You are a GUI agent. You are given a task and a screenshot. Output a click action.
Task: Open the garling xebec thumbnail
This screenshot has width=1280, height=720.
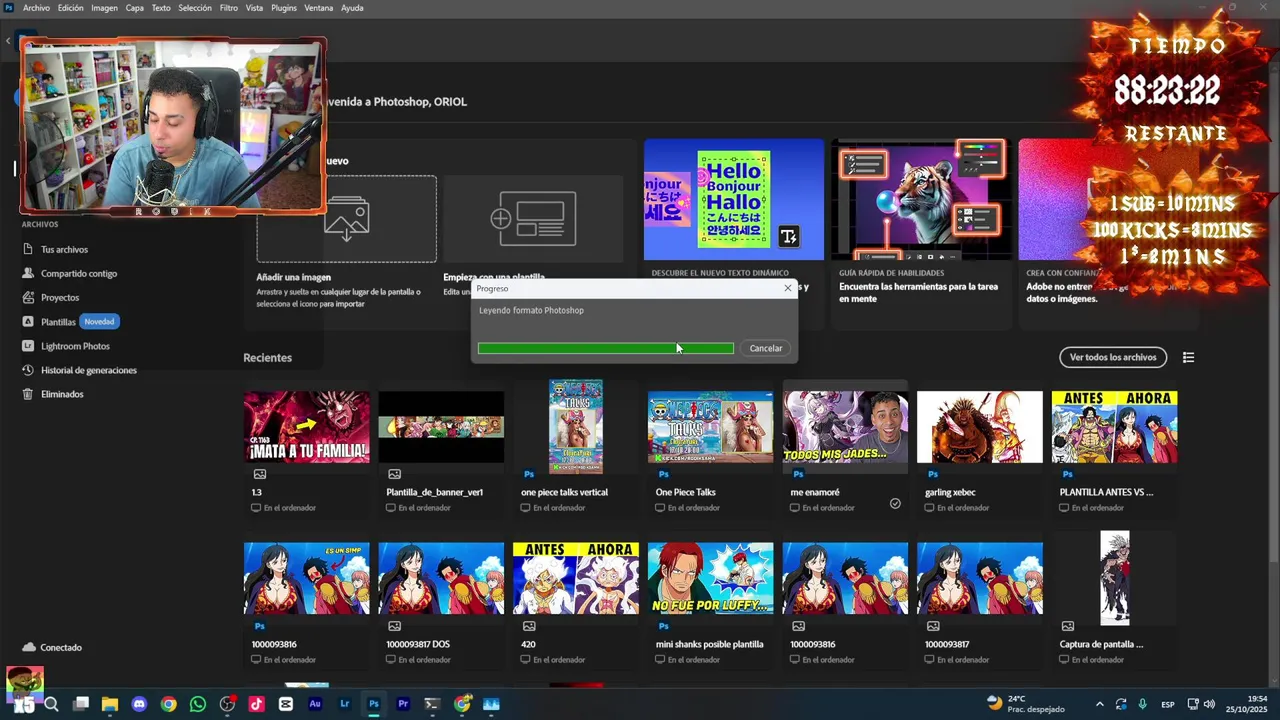[x=980, y=427]
